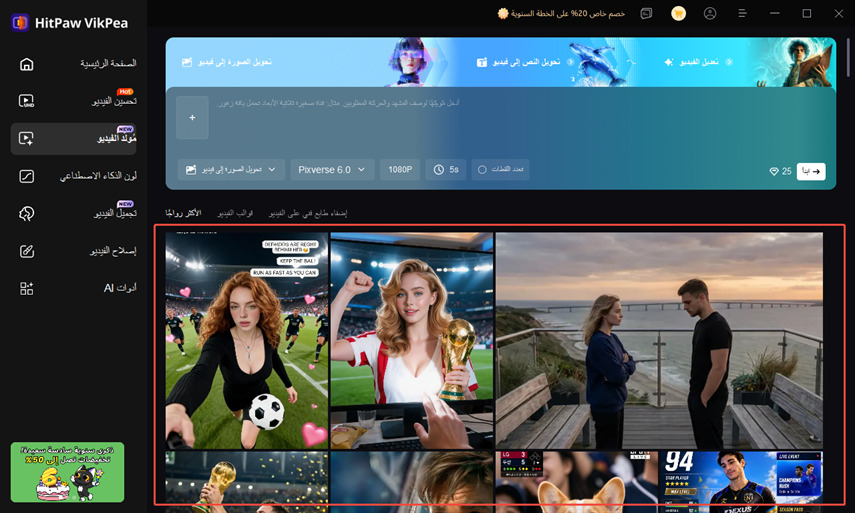Open the Home page sidebar icon
Image resolution: width=855 pixels, height=513 pixels.
coord(26,64)
